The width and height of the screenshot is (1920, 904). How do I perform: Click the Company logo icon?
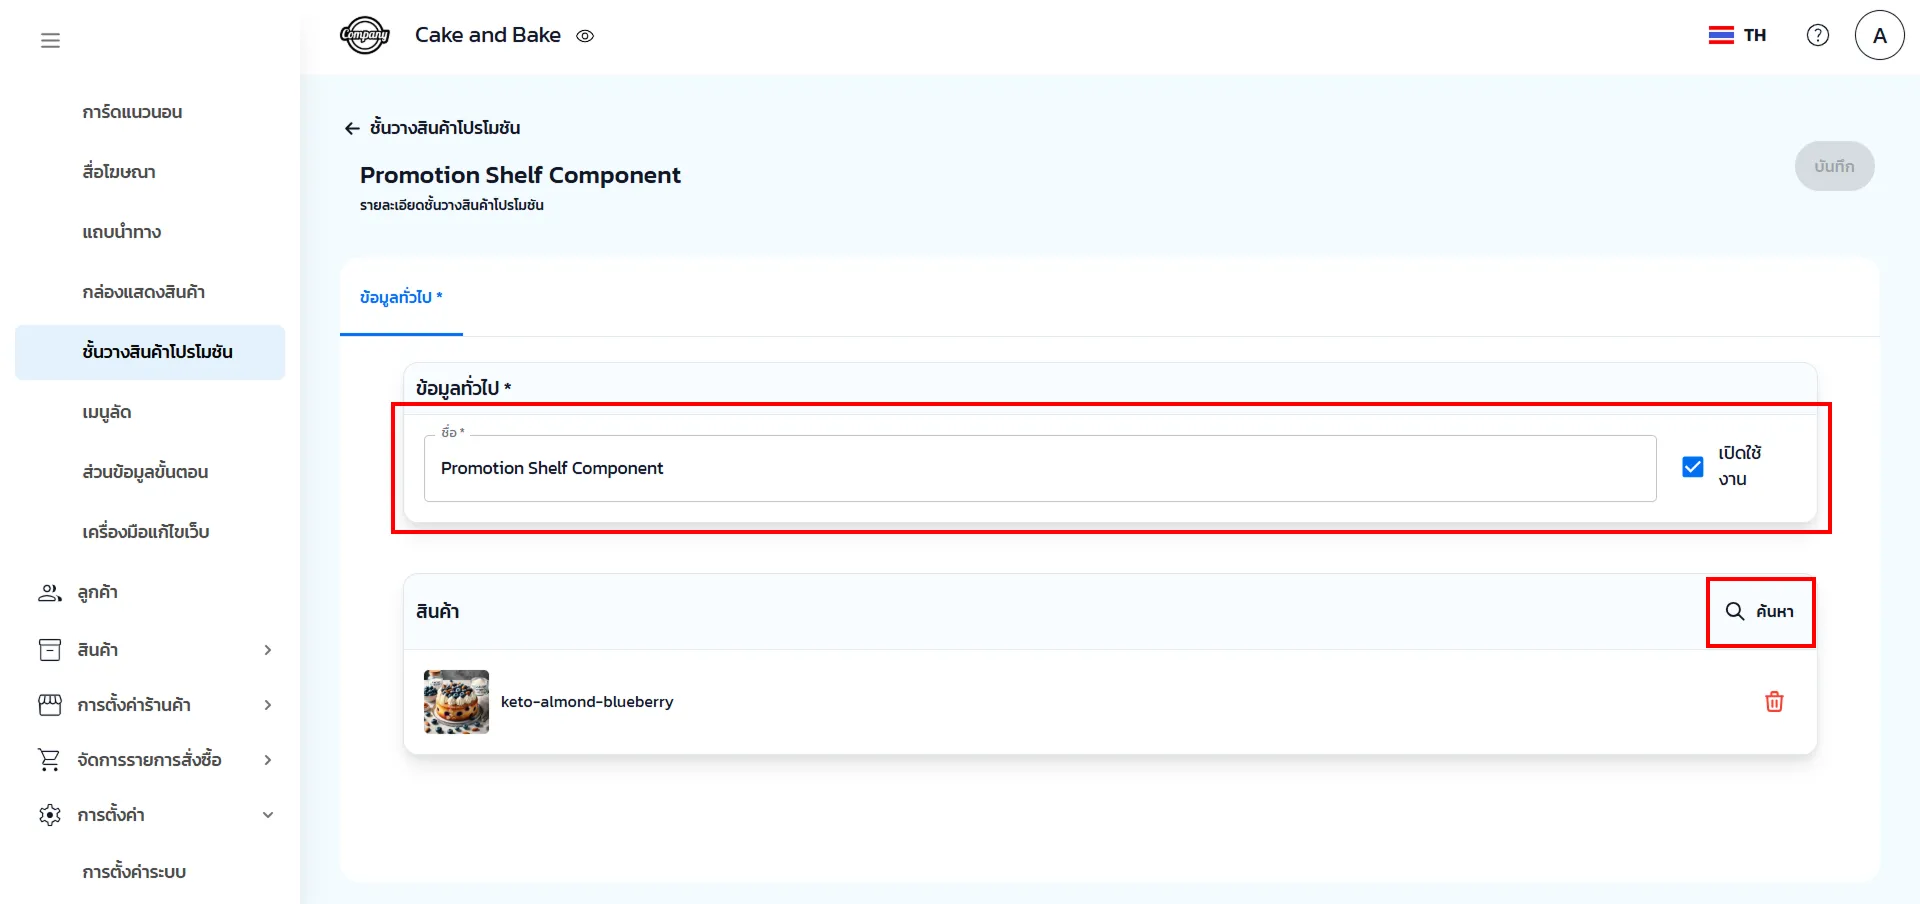364,35
